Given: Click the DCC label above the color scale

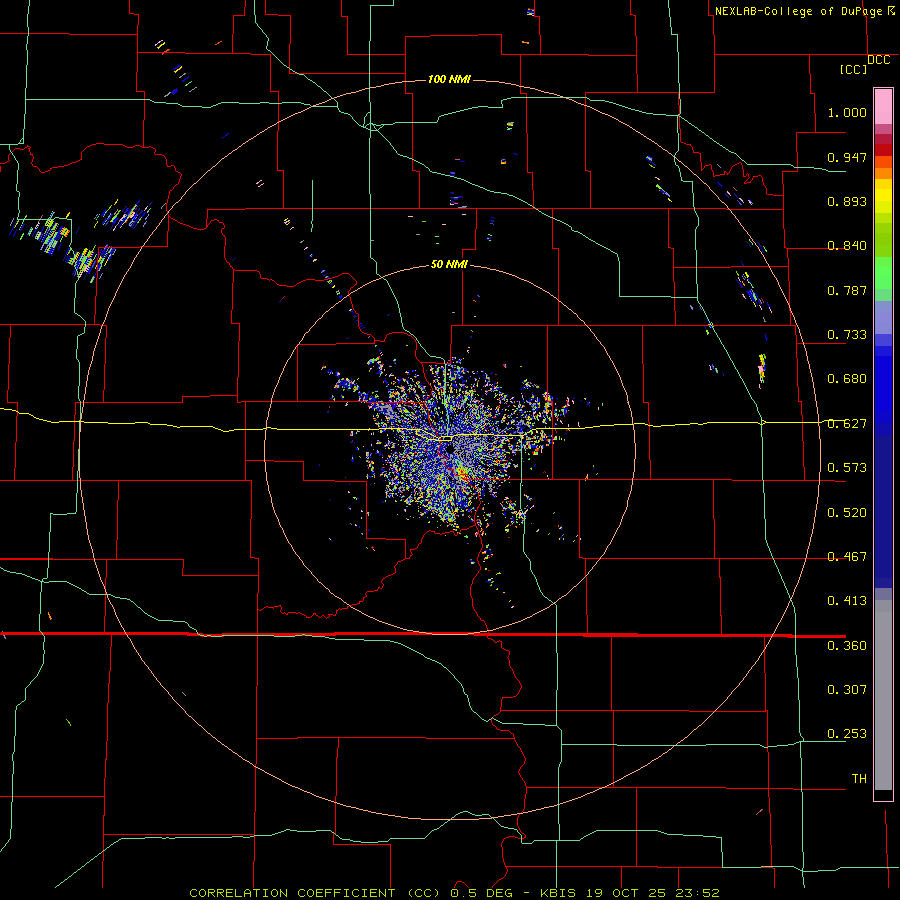Looking at the screenshot, I should [x=879, y=60].
